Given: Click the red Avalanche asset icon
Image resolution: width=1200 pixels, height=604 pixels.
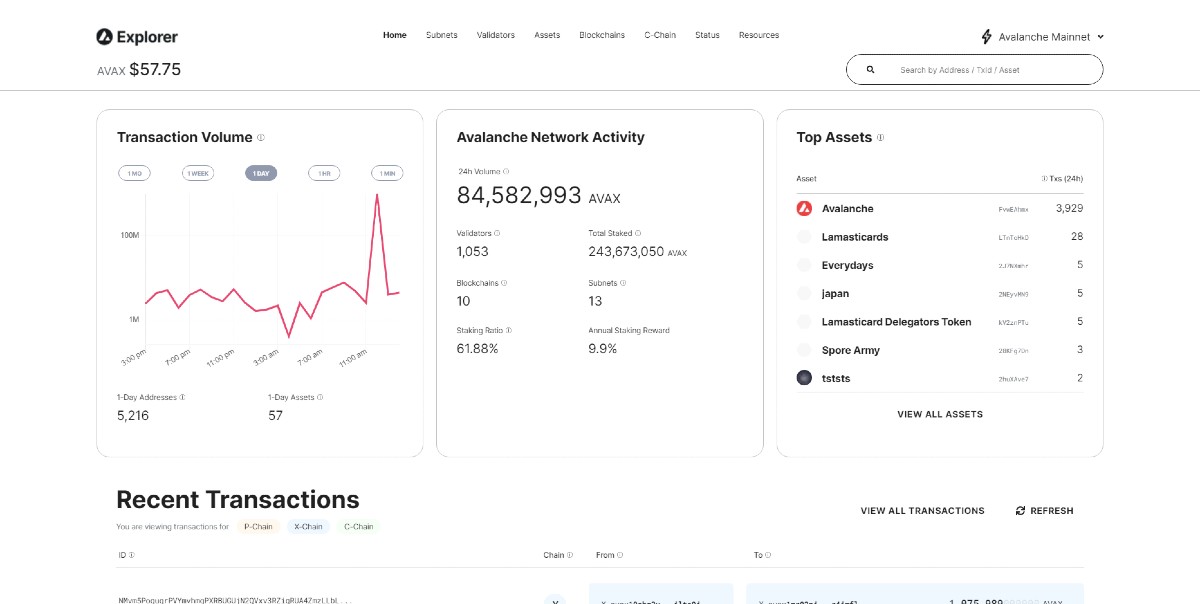Looking at the screenshot, I should pos(804,209).
